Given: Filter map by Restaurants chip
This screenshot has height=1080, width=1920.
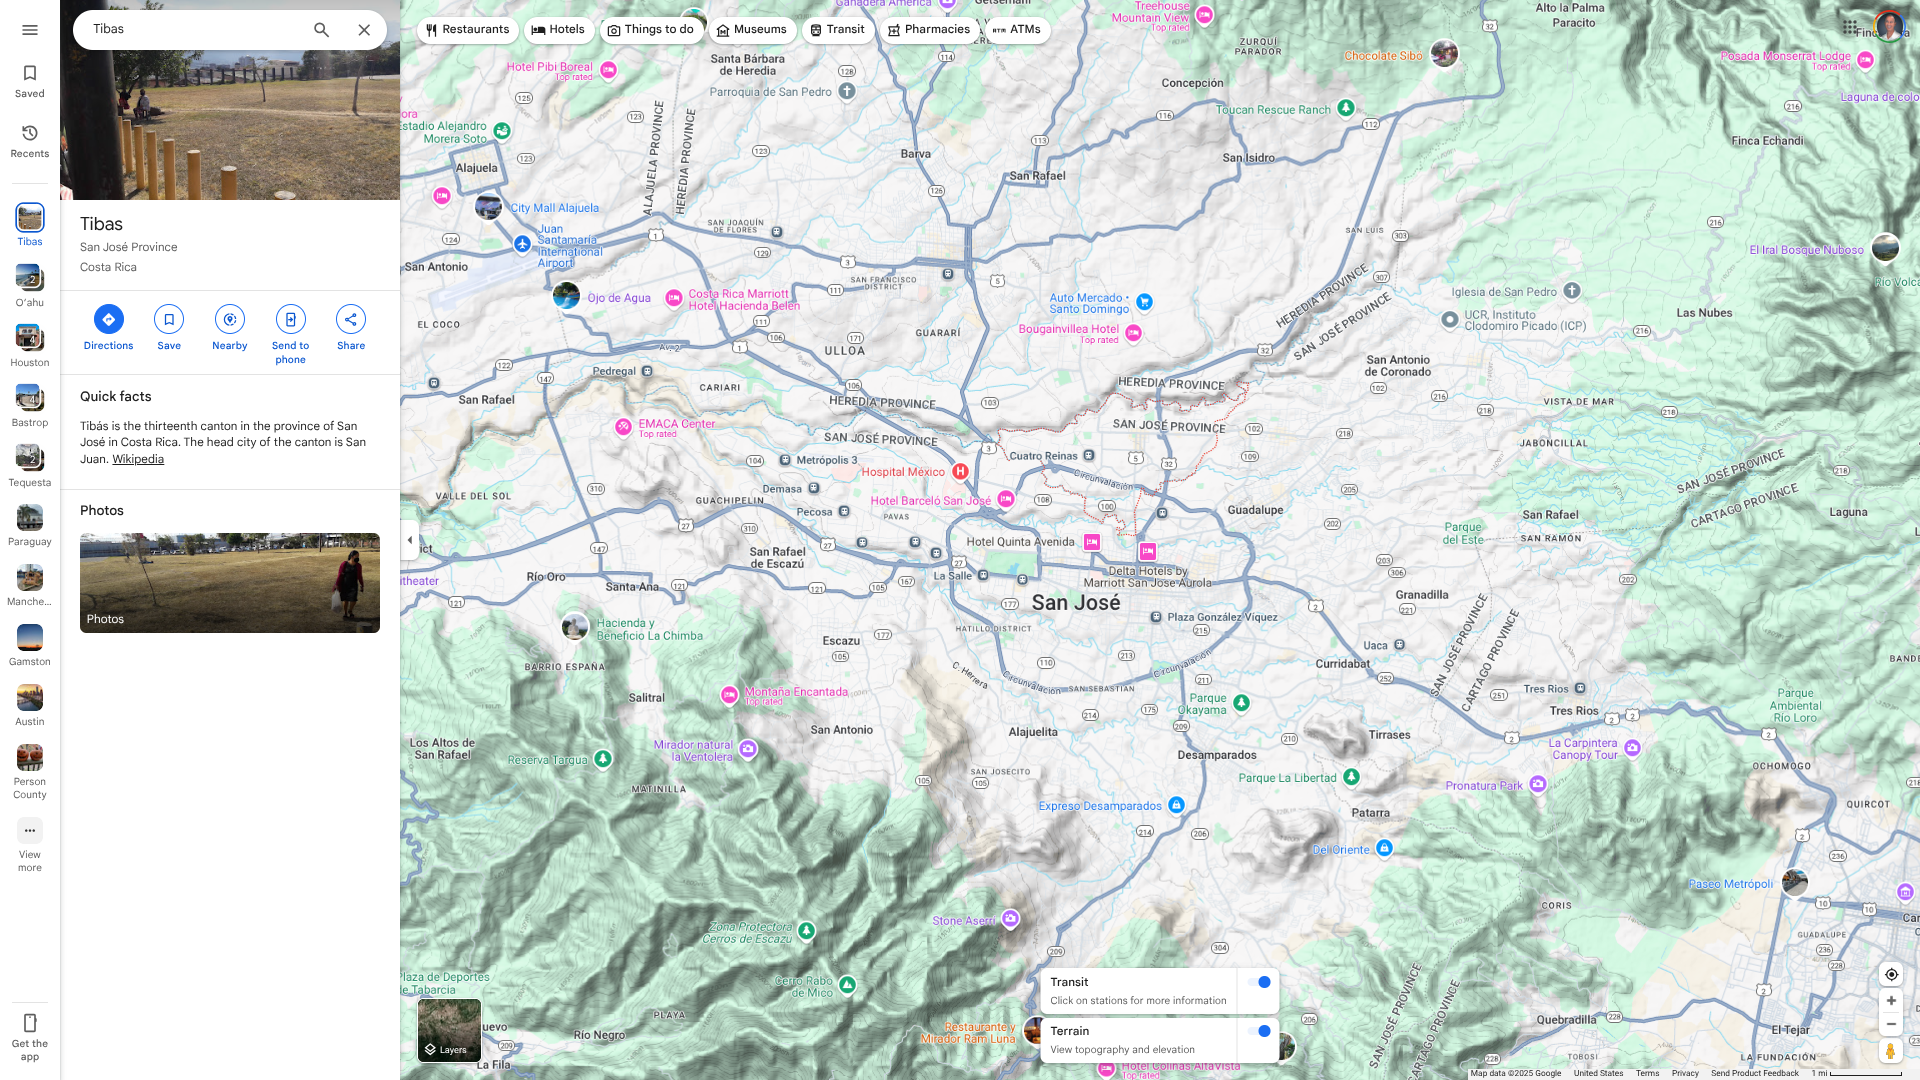Looking at the screenshot, I should 467,30.
